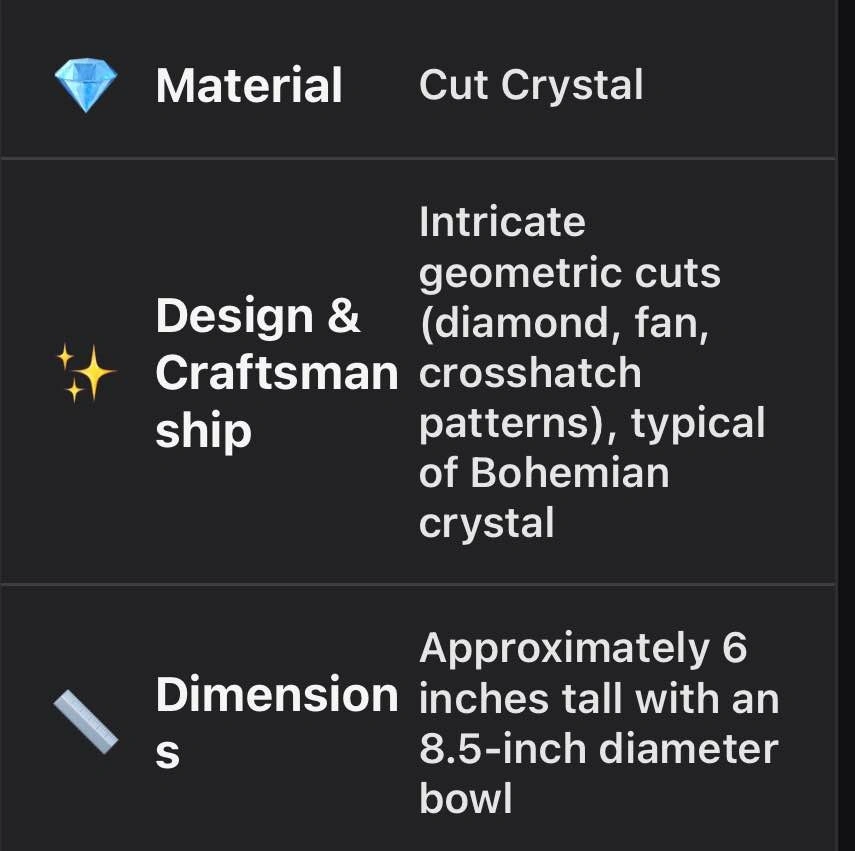
Task: Click the words of Bohemian
Action: click(x=544, y=472)
